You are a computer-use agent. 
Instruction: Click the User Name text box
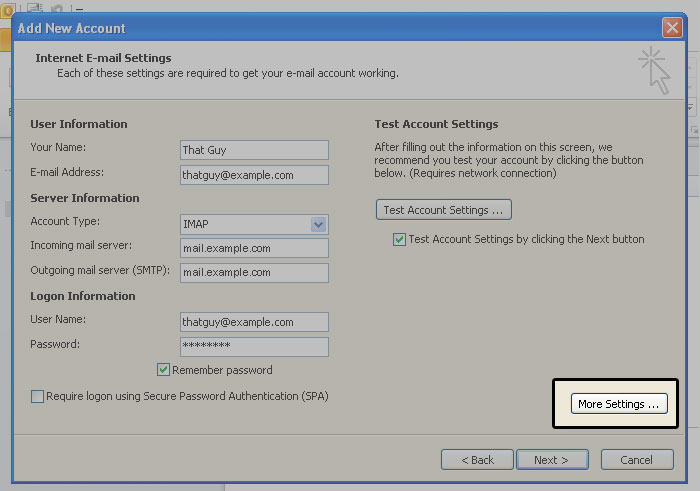(254, 322)
